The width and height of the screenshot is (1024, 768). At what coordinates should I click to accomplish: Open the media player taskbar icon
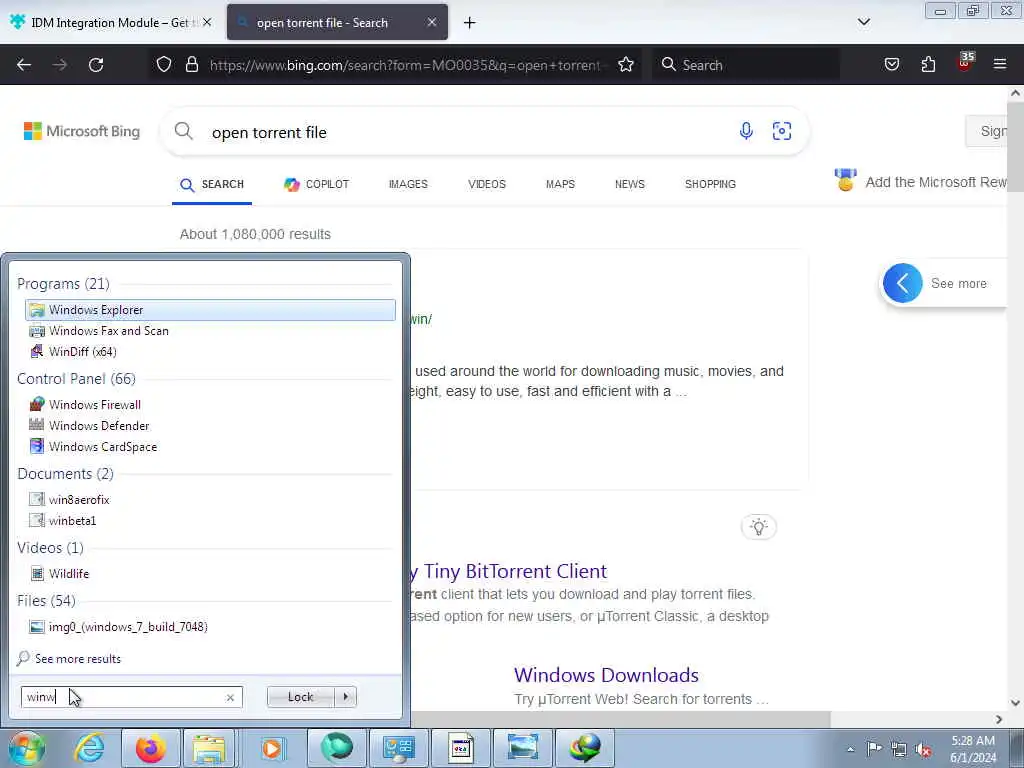point(272,748)
